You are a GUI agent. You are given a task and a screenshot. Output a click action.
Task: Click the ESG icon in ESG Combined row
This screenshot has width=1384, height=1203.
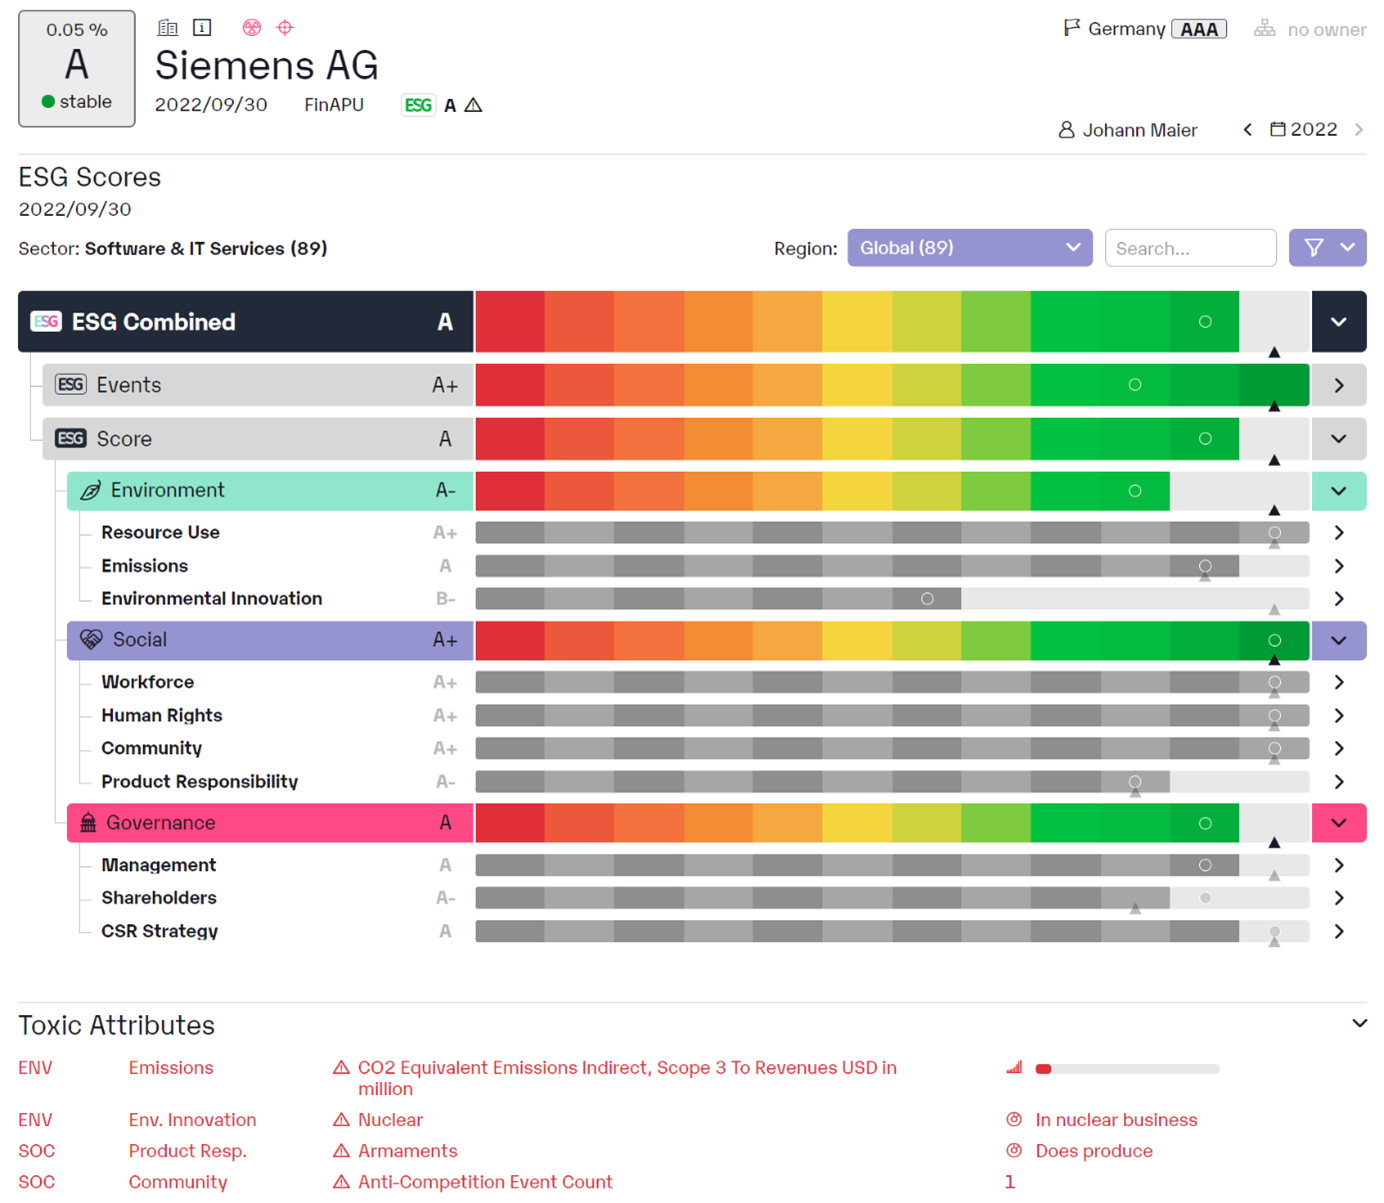click(x=46, y=321)
